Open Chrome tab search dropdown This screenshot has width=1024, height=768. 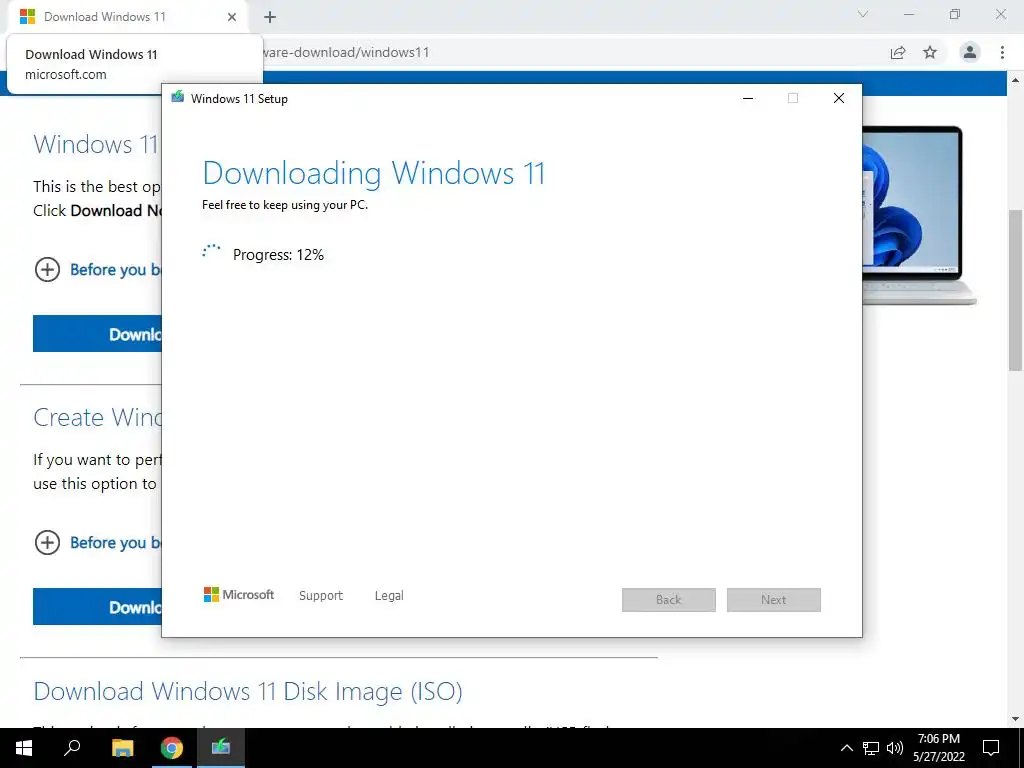click(x=863, y=14)
